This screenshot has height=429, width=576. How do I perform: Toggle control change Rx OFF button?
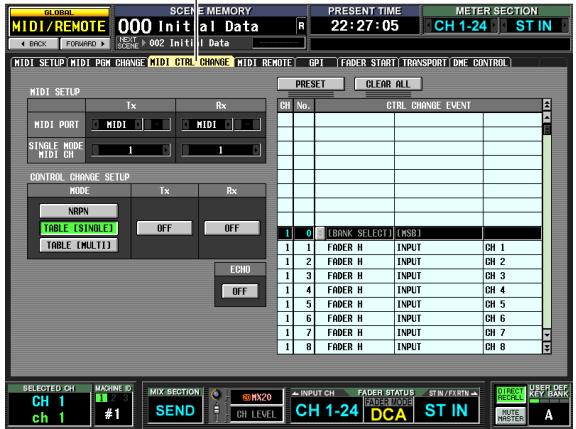pyautogui.click(x=232, y=228)
